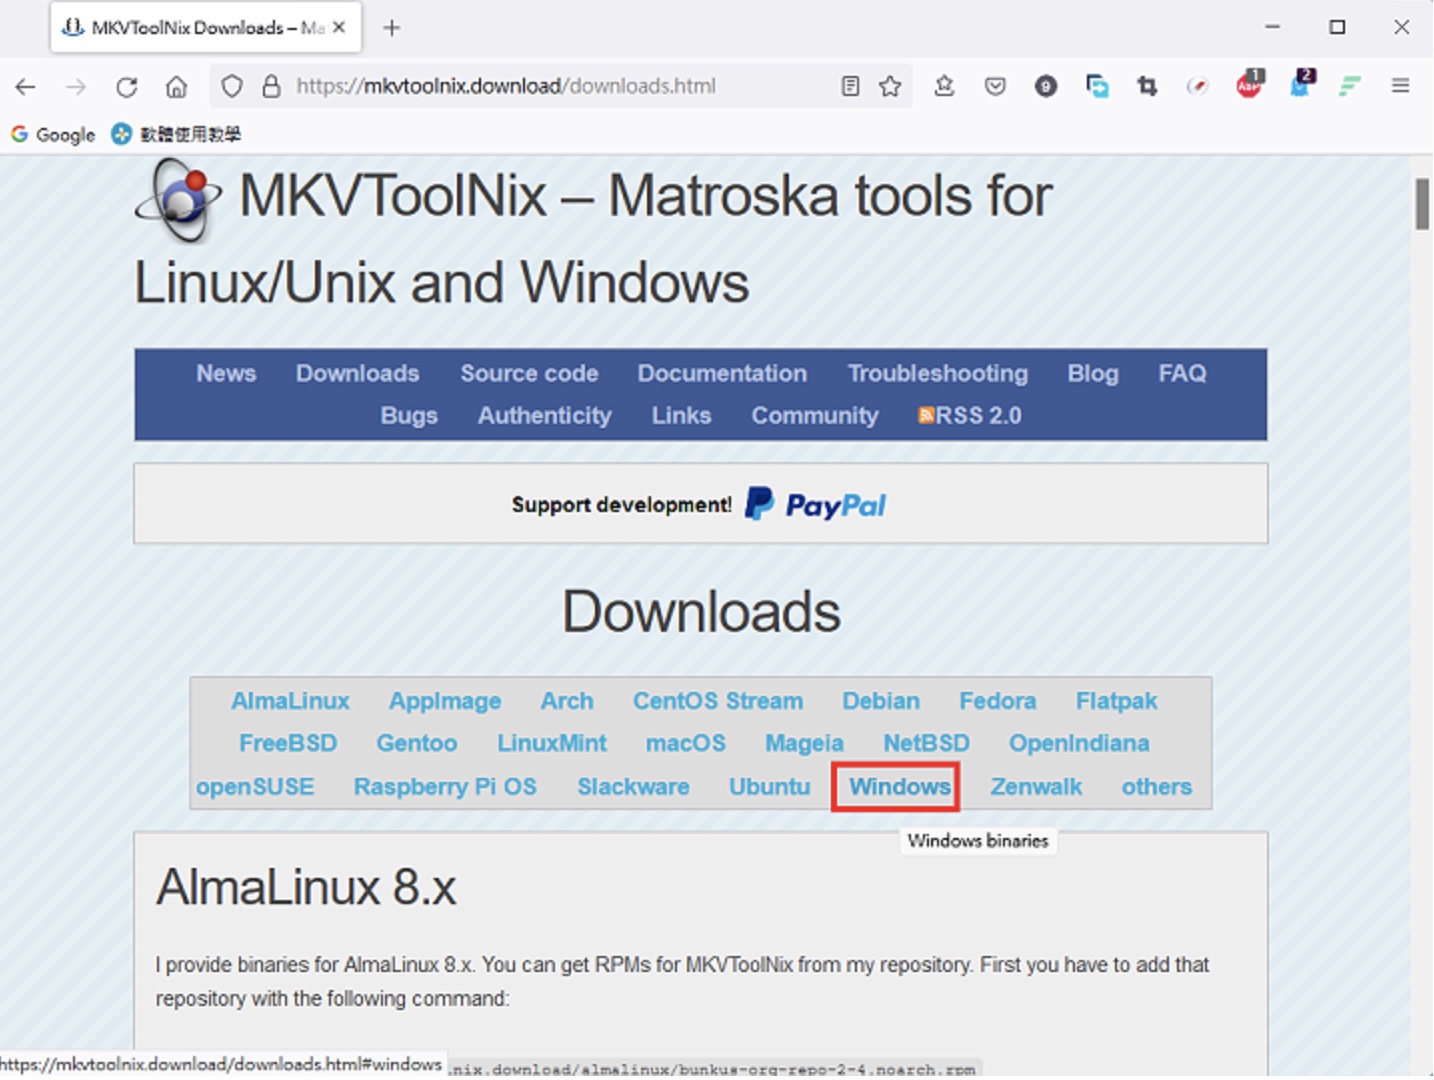The width and height of the screenshot is (1434, 1080).
Task: Toggle reader view icon in address bar
Action: pos(850,87)
